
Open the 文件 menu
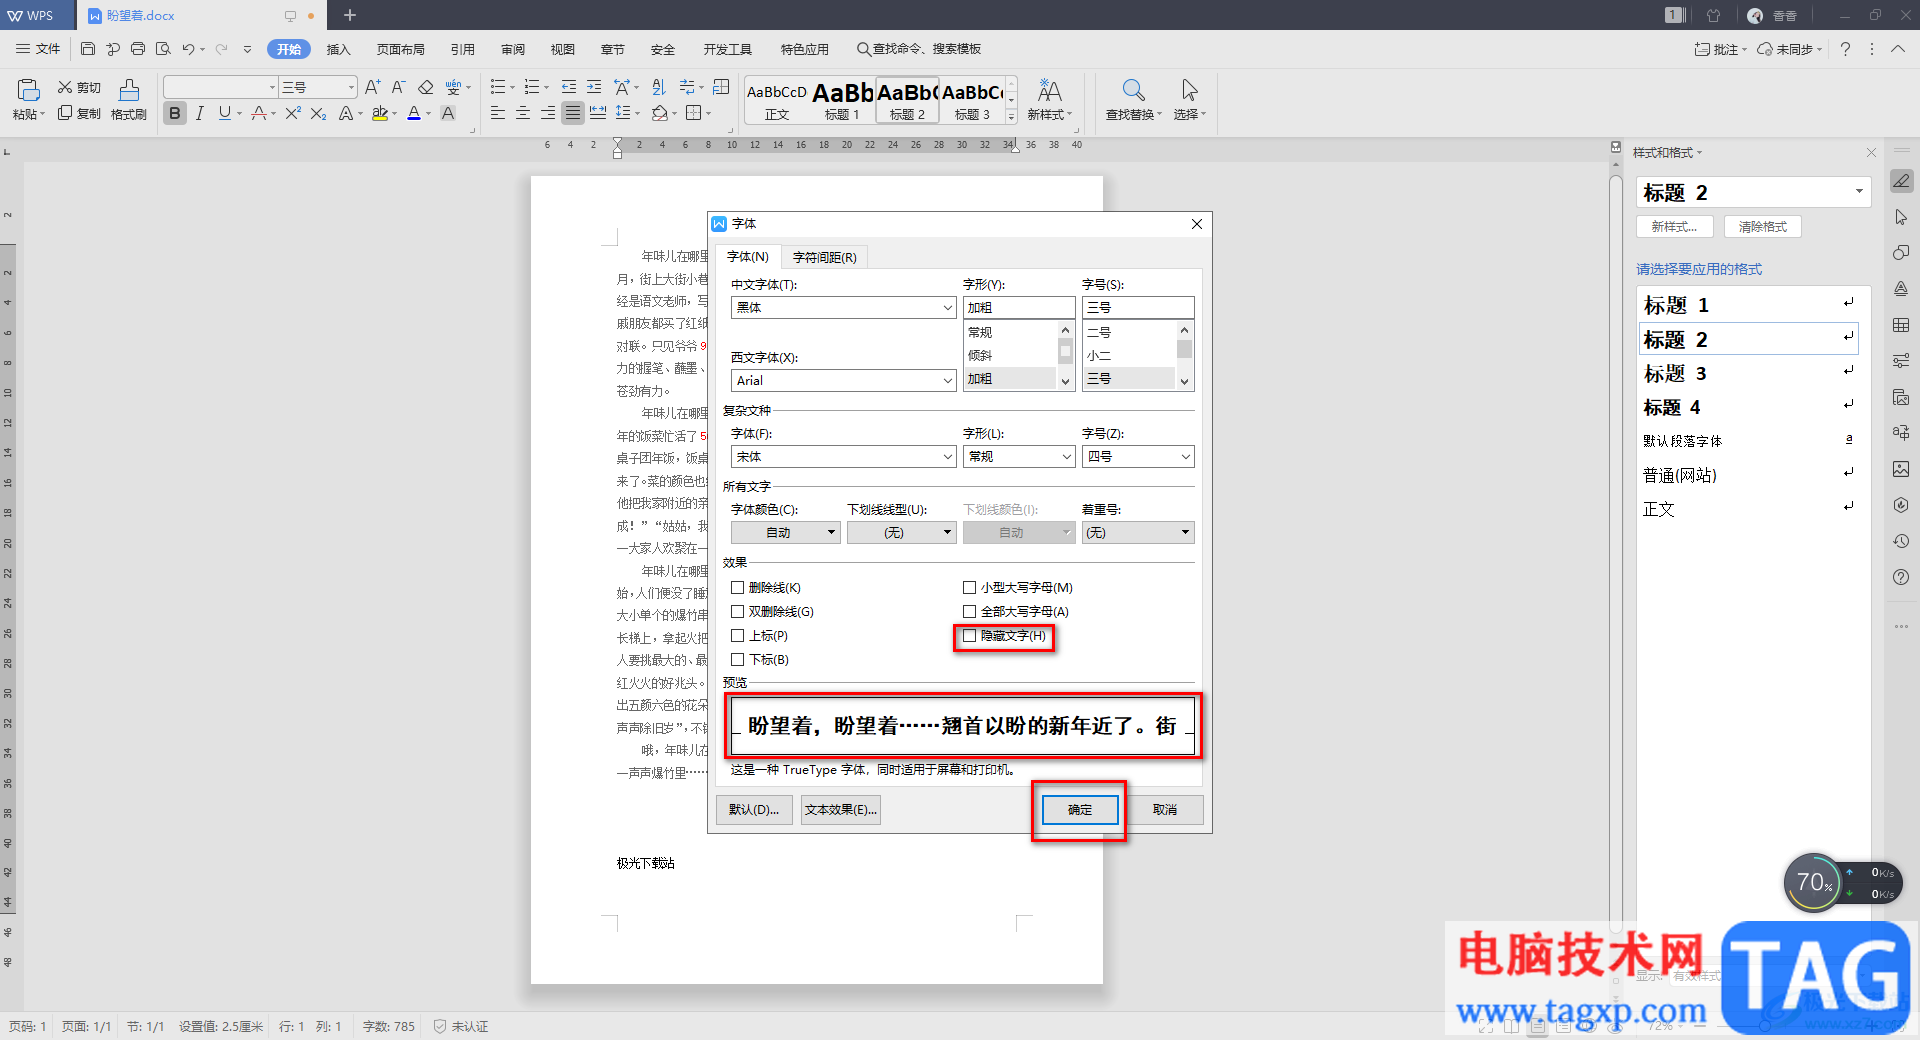(x=39, y=49)
